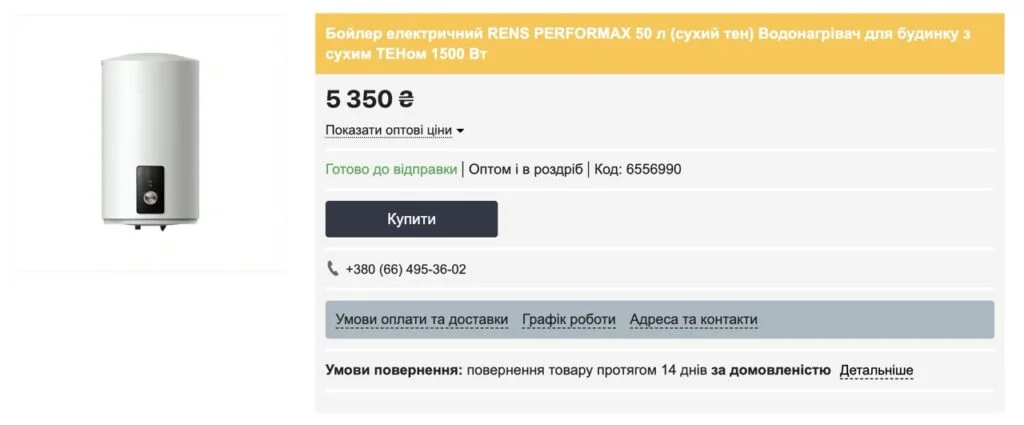Image resolution: width=1024 pixels, height=425 pixels.
Task: Click the product code 6556990
Action: click(653, 169)
